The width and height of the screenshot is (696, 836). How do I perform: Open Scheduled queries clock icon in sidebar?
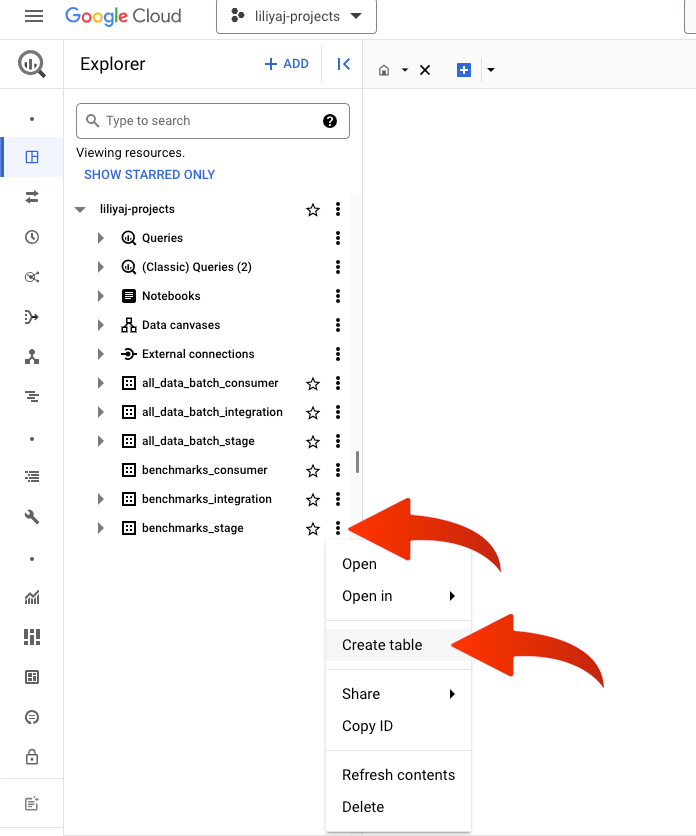[x=32, y=237]
